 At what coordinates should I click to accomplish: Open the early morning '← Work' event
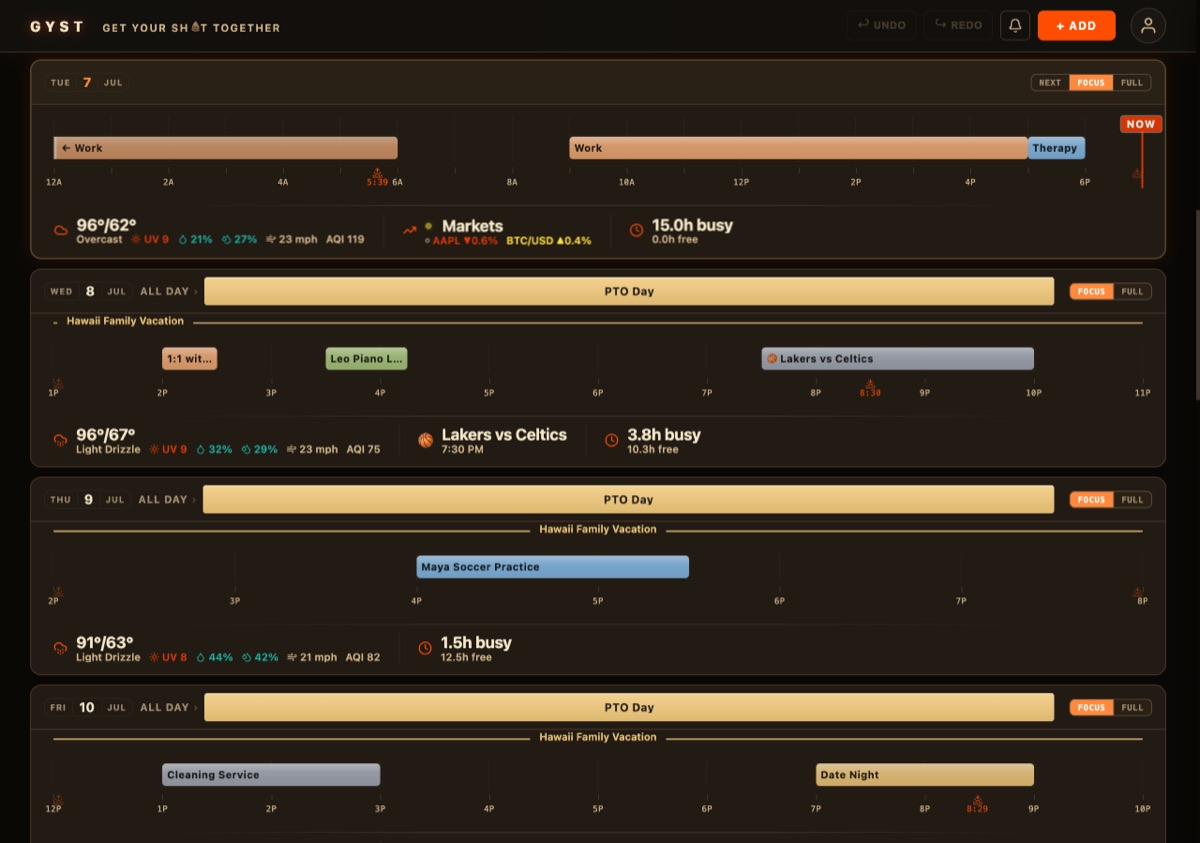(225, 148)
